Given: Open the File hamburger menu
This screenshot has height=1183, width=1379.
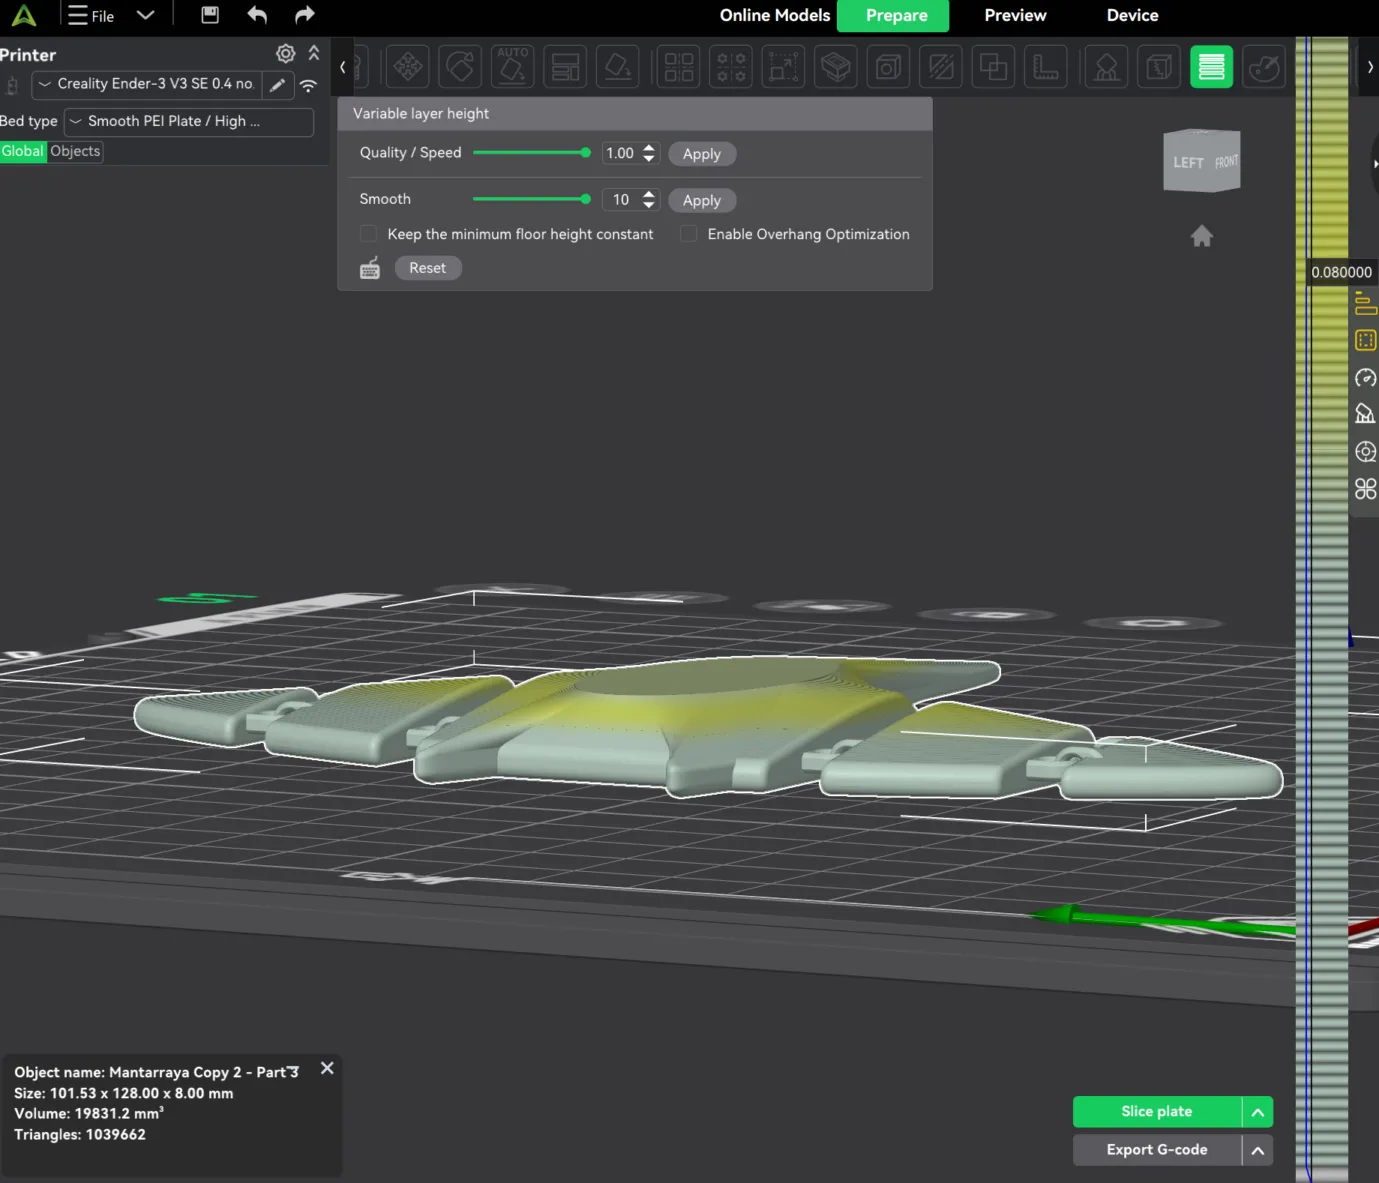Looking at the screenshot, I should coord(90,15).
